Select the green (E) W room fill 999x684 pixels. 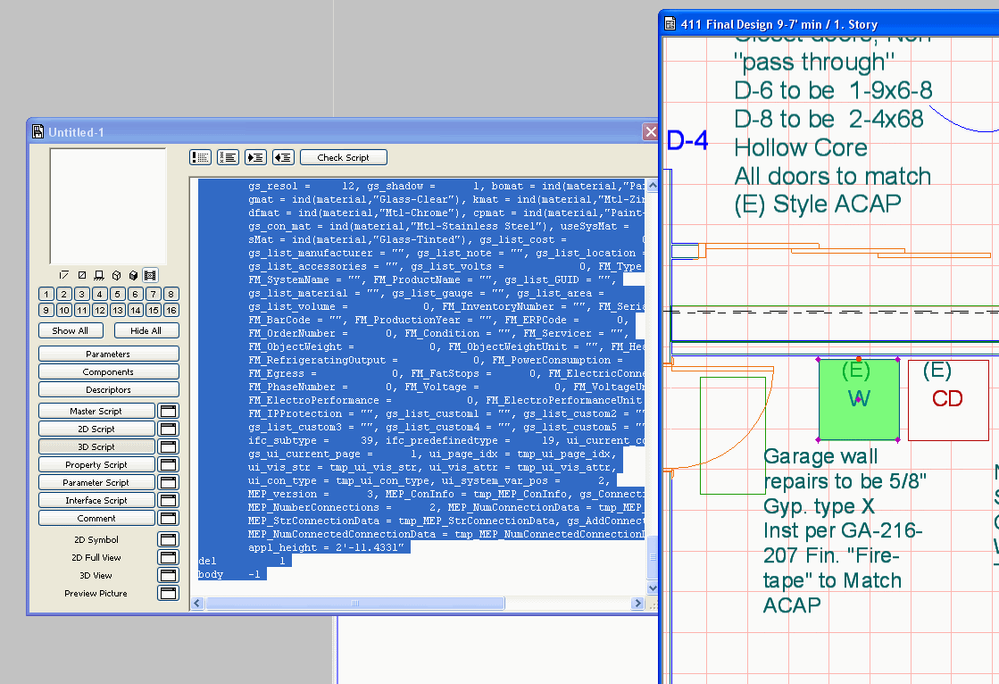pos(858,400)
